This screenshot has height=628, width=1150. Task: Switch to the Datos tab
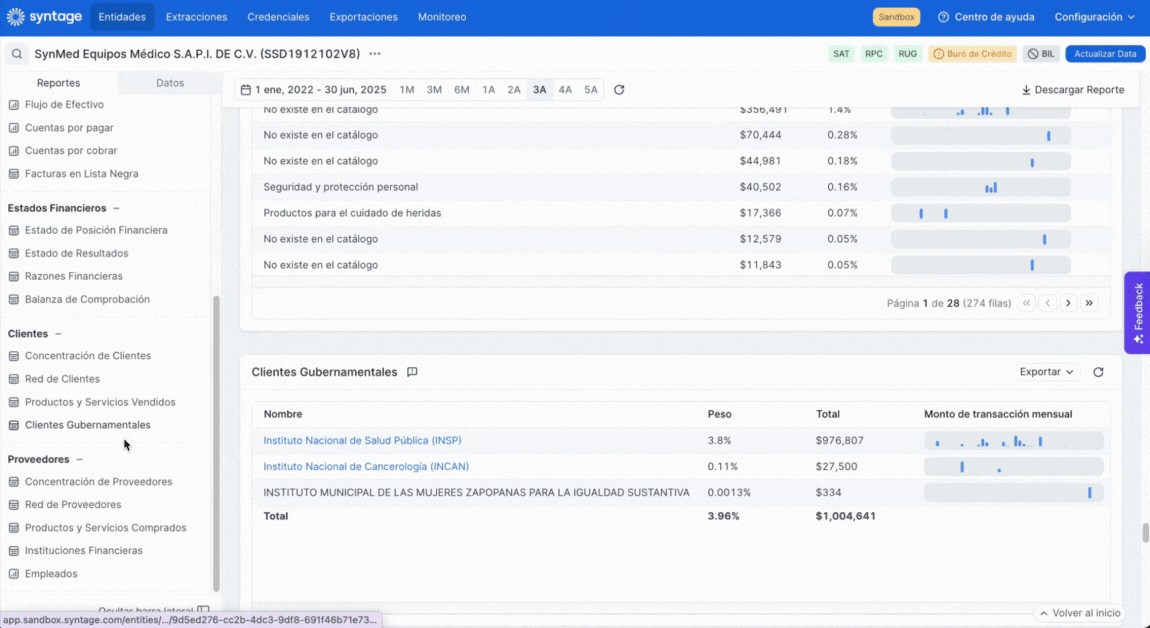click(169, 83)
